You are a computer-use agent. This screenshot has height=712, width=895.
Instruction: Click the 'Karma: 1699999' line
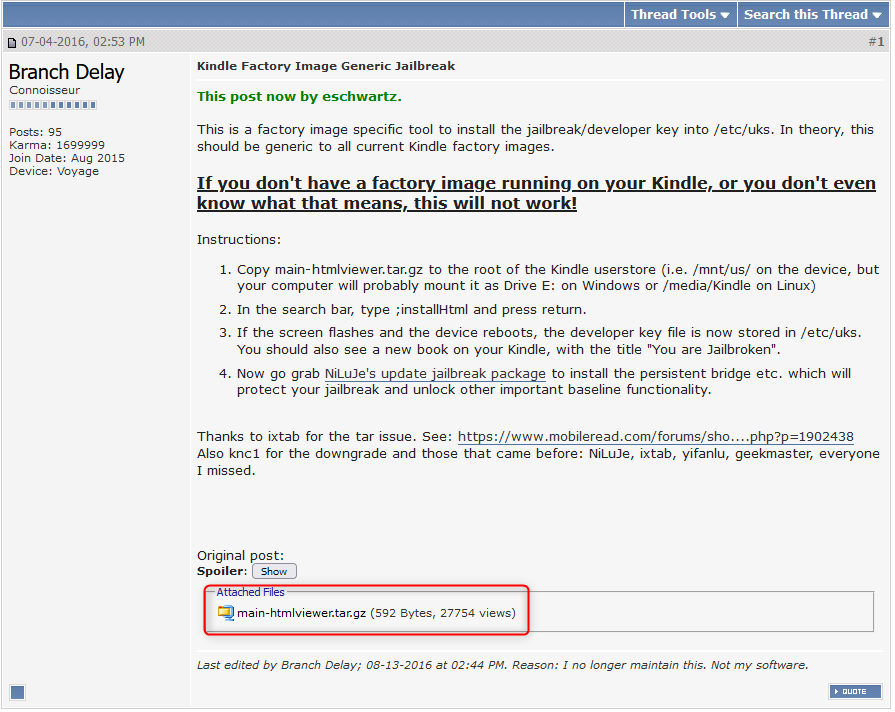click(57, 145)
